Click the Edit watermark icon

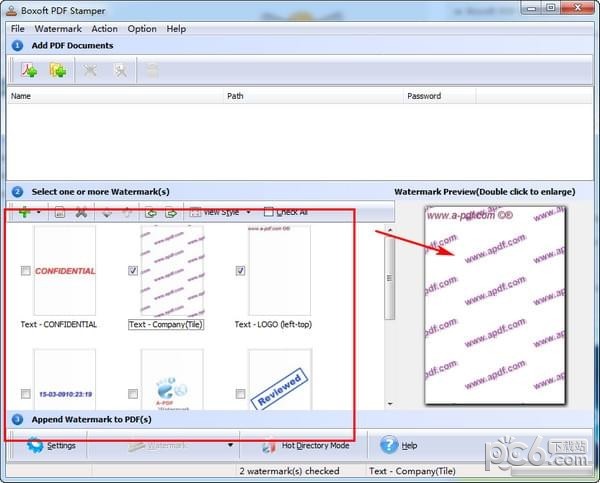(60, 212)
